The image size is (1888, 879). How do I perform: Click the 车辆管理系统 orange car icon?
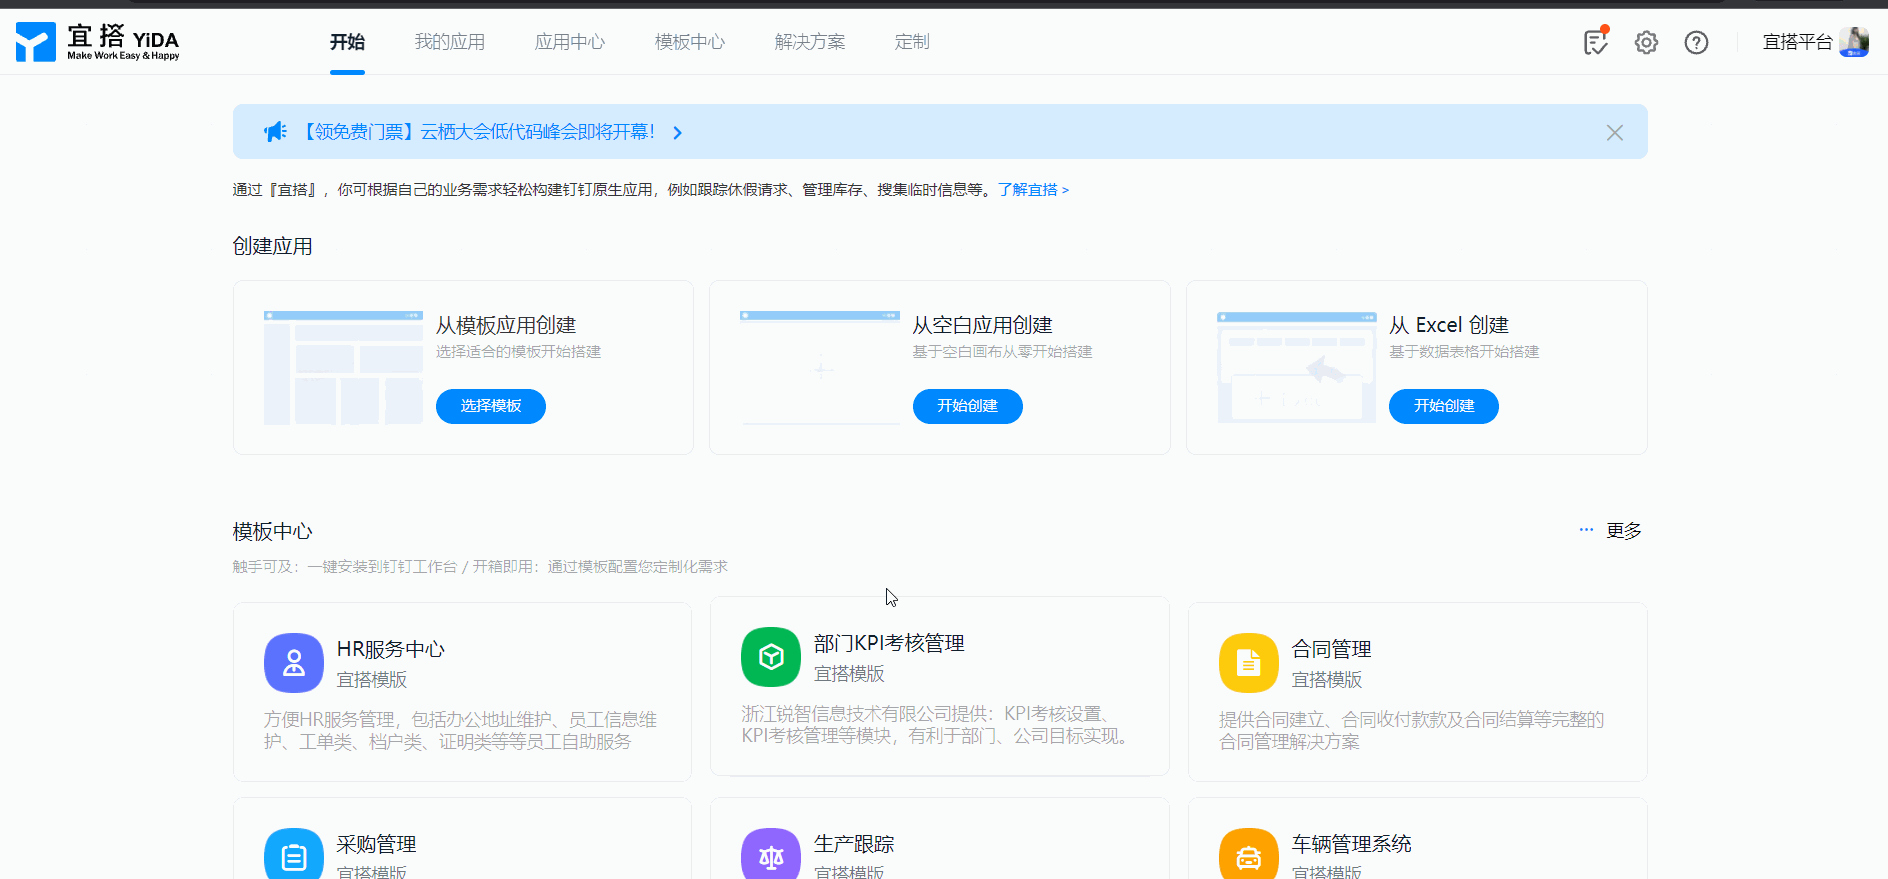(1249, 854)
